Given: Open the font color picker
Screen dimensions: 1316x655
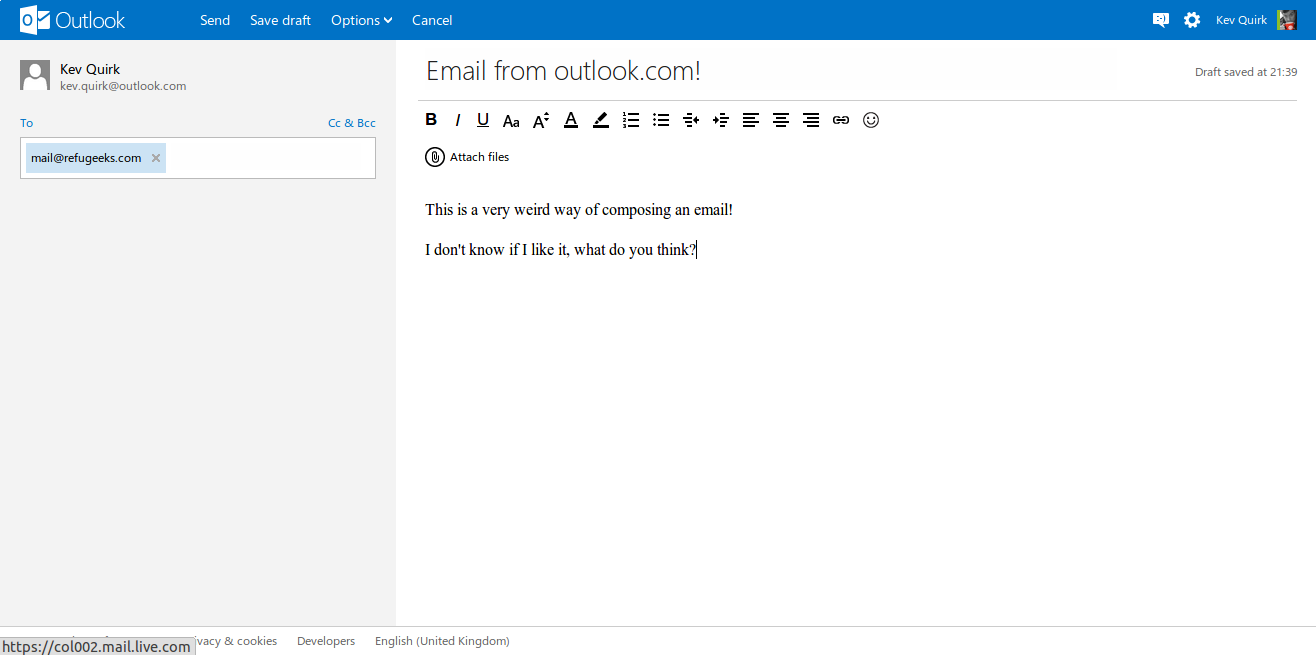Looking at the screenshot, I should [x=571, y=120].
